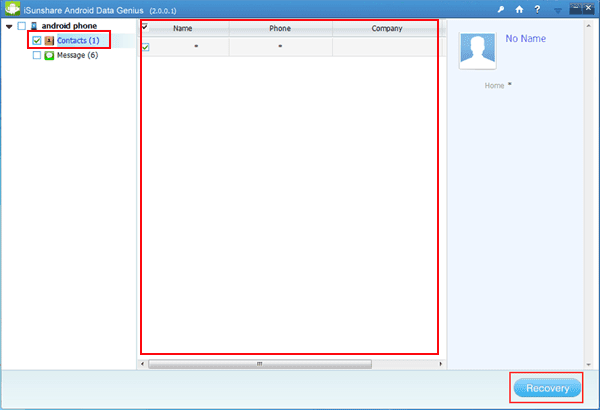Open the title bar dropdown arrow menu
This screenshot has height=410, width=600.
(558, 11)
